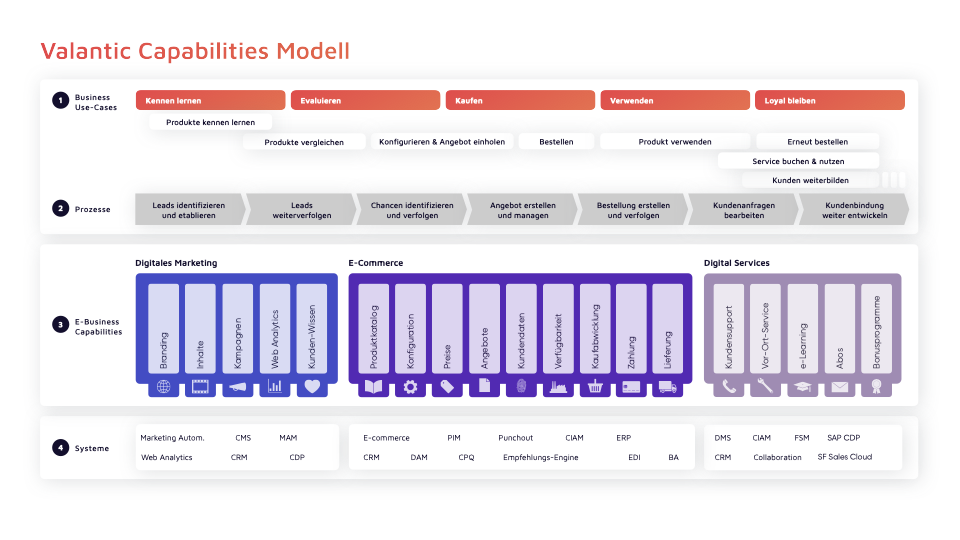Select the 'Kaufen' use-case header
The height and width of the screenshot is (540, 960).
point(520,100)
